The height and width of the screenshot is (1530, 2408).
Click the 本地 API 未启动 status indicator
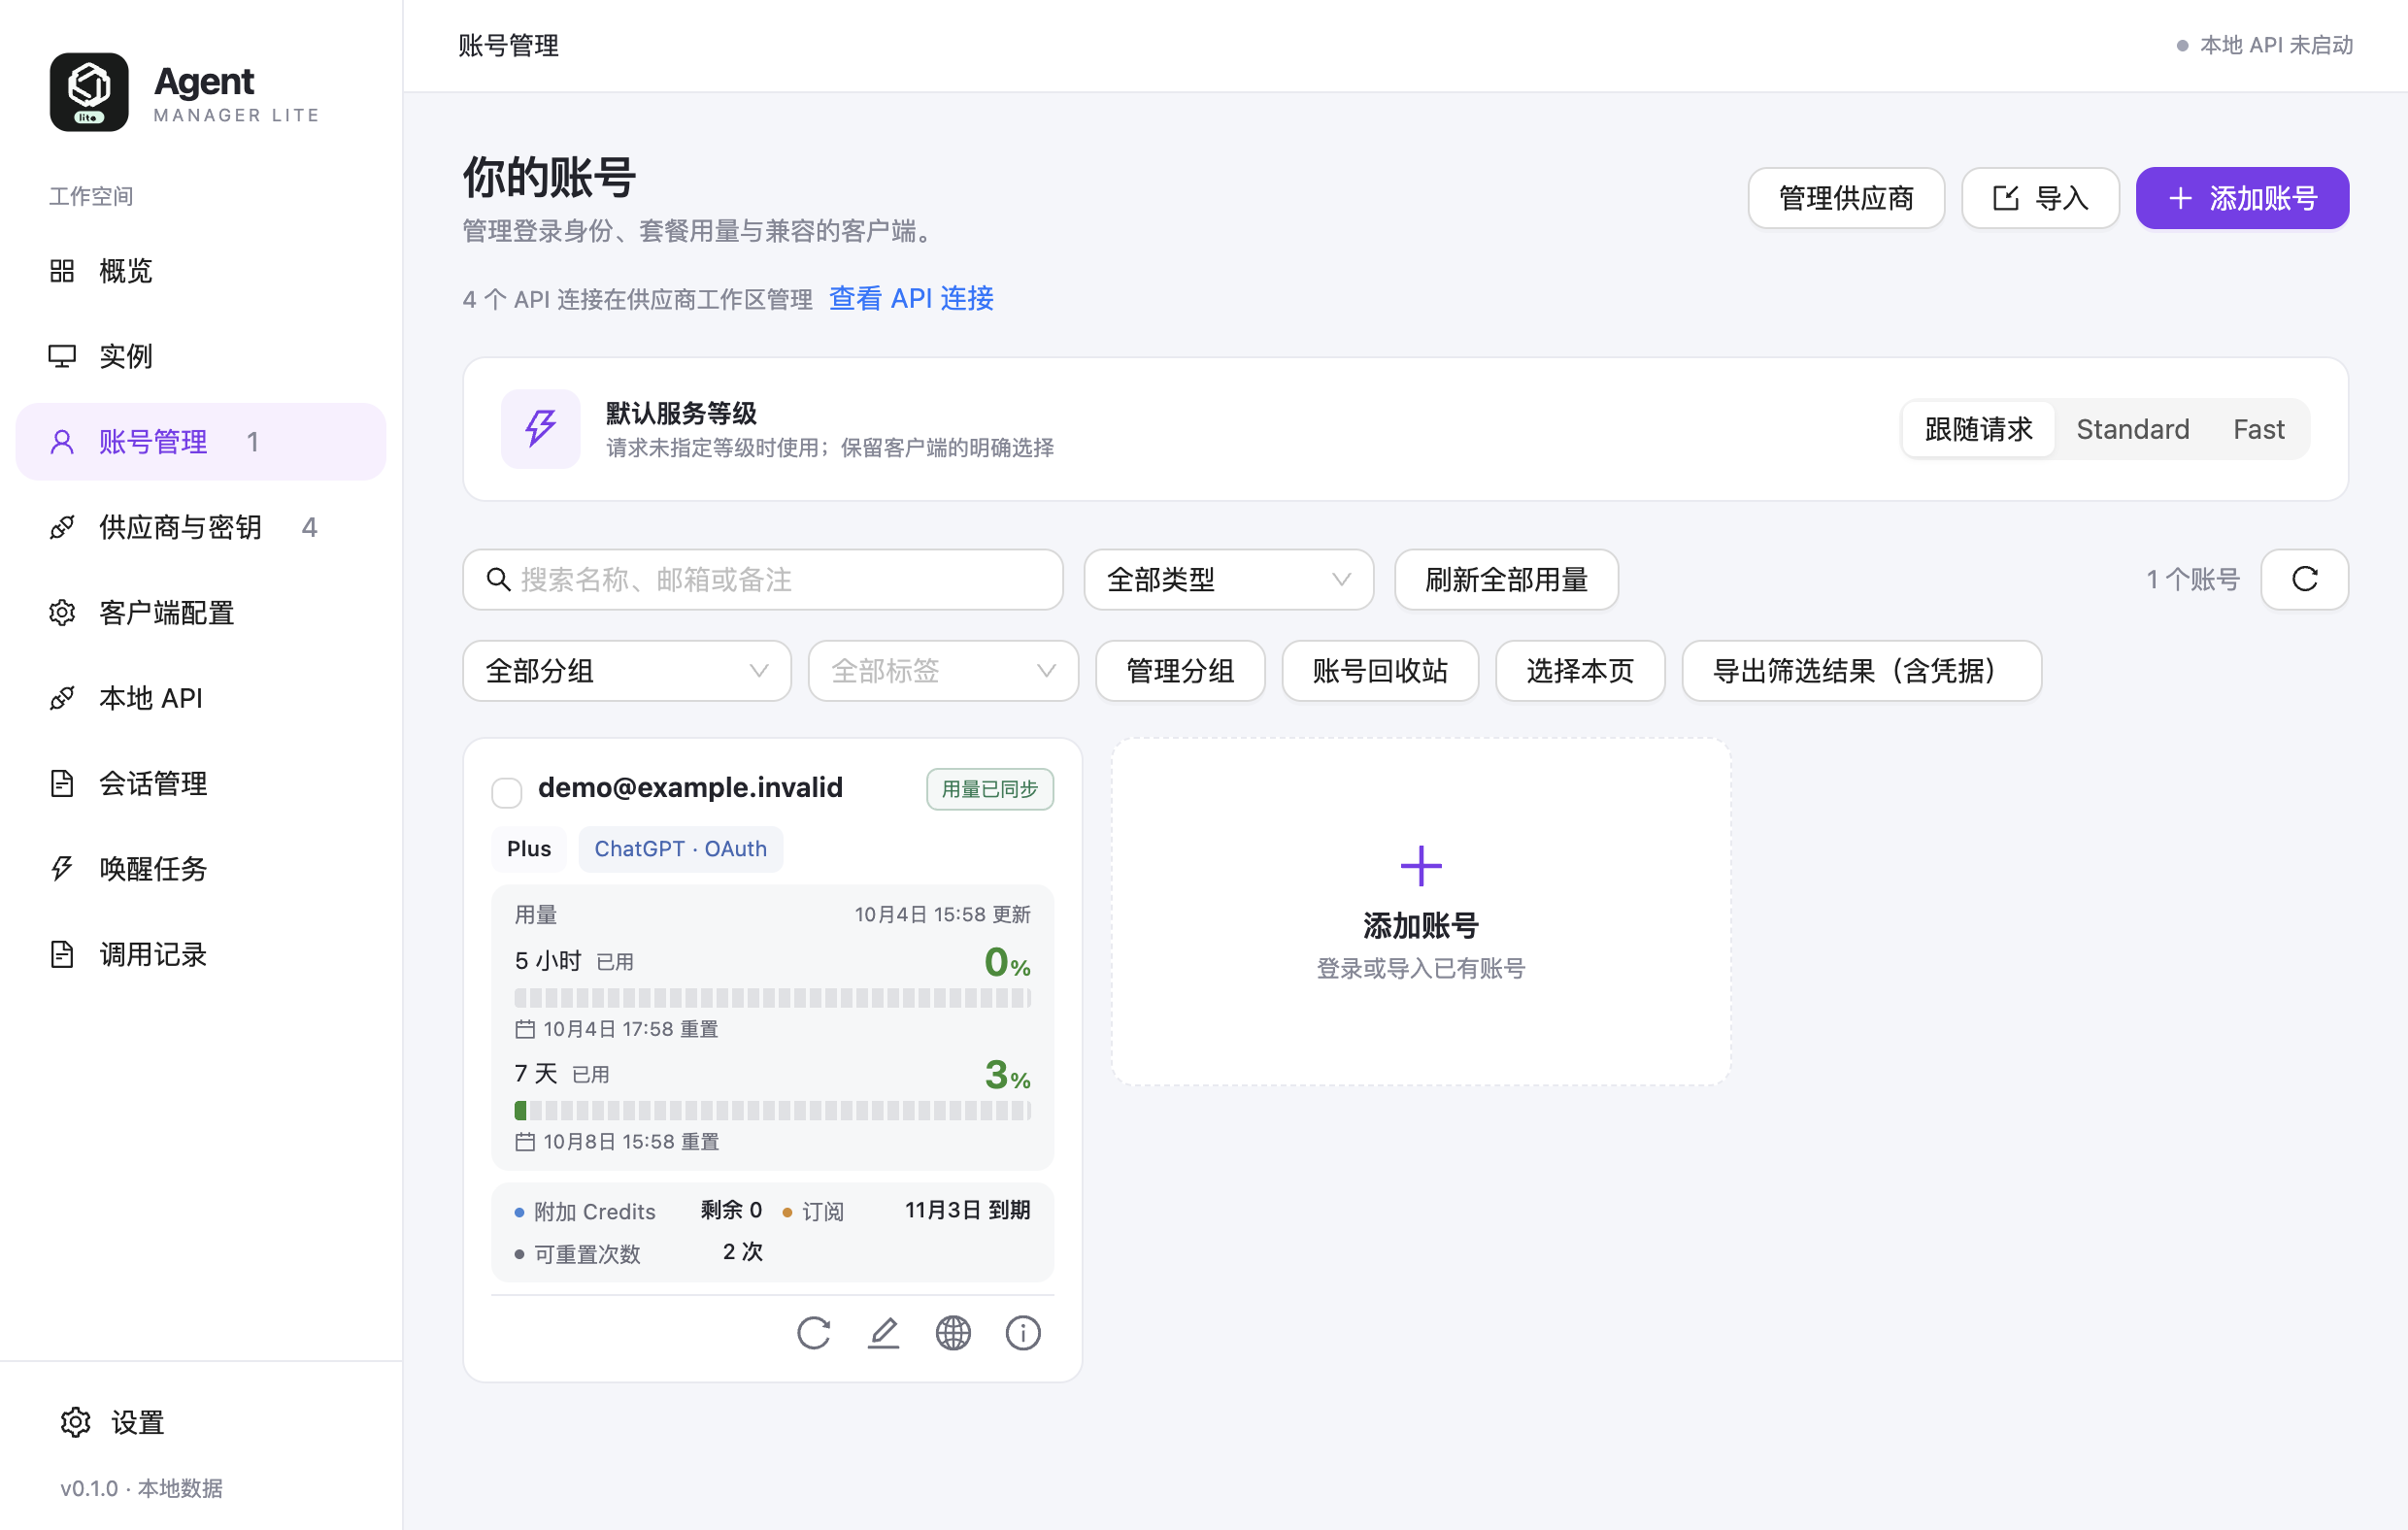[x=2264, y=45]
